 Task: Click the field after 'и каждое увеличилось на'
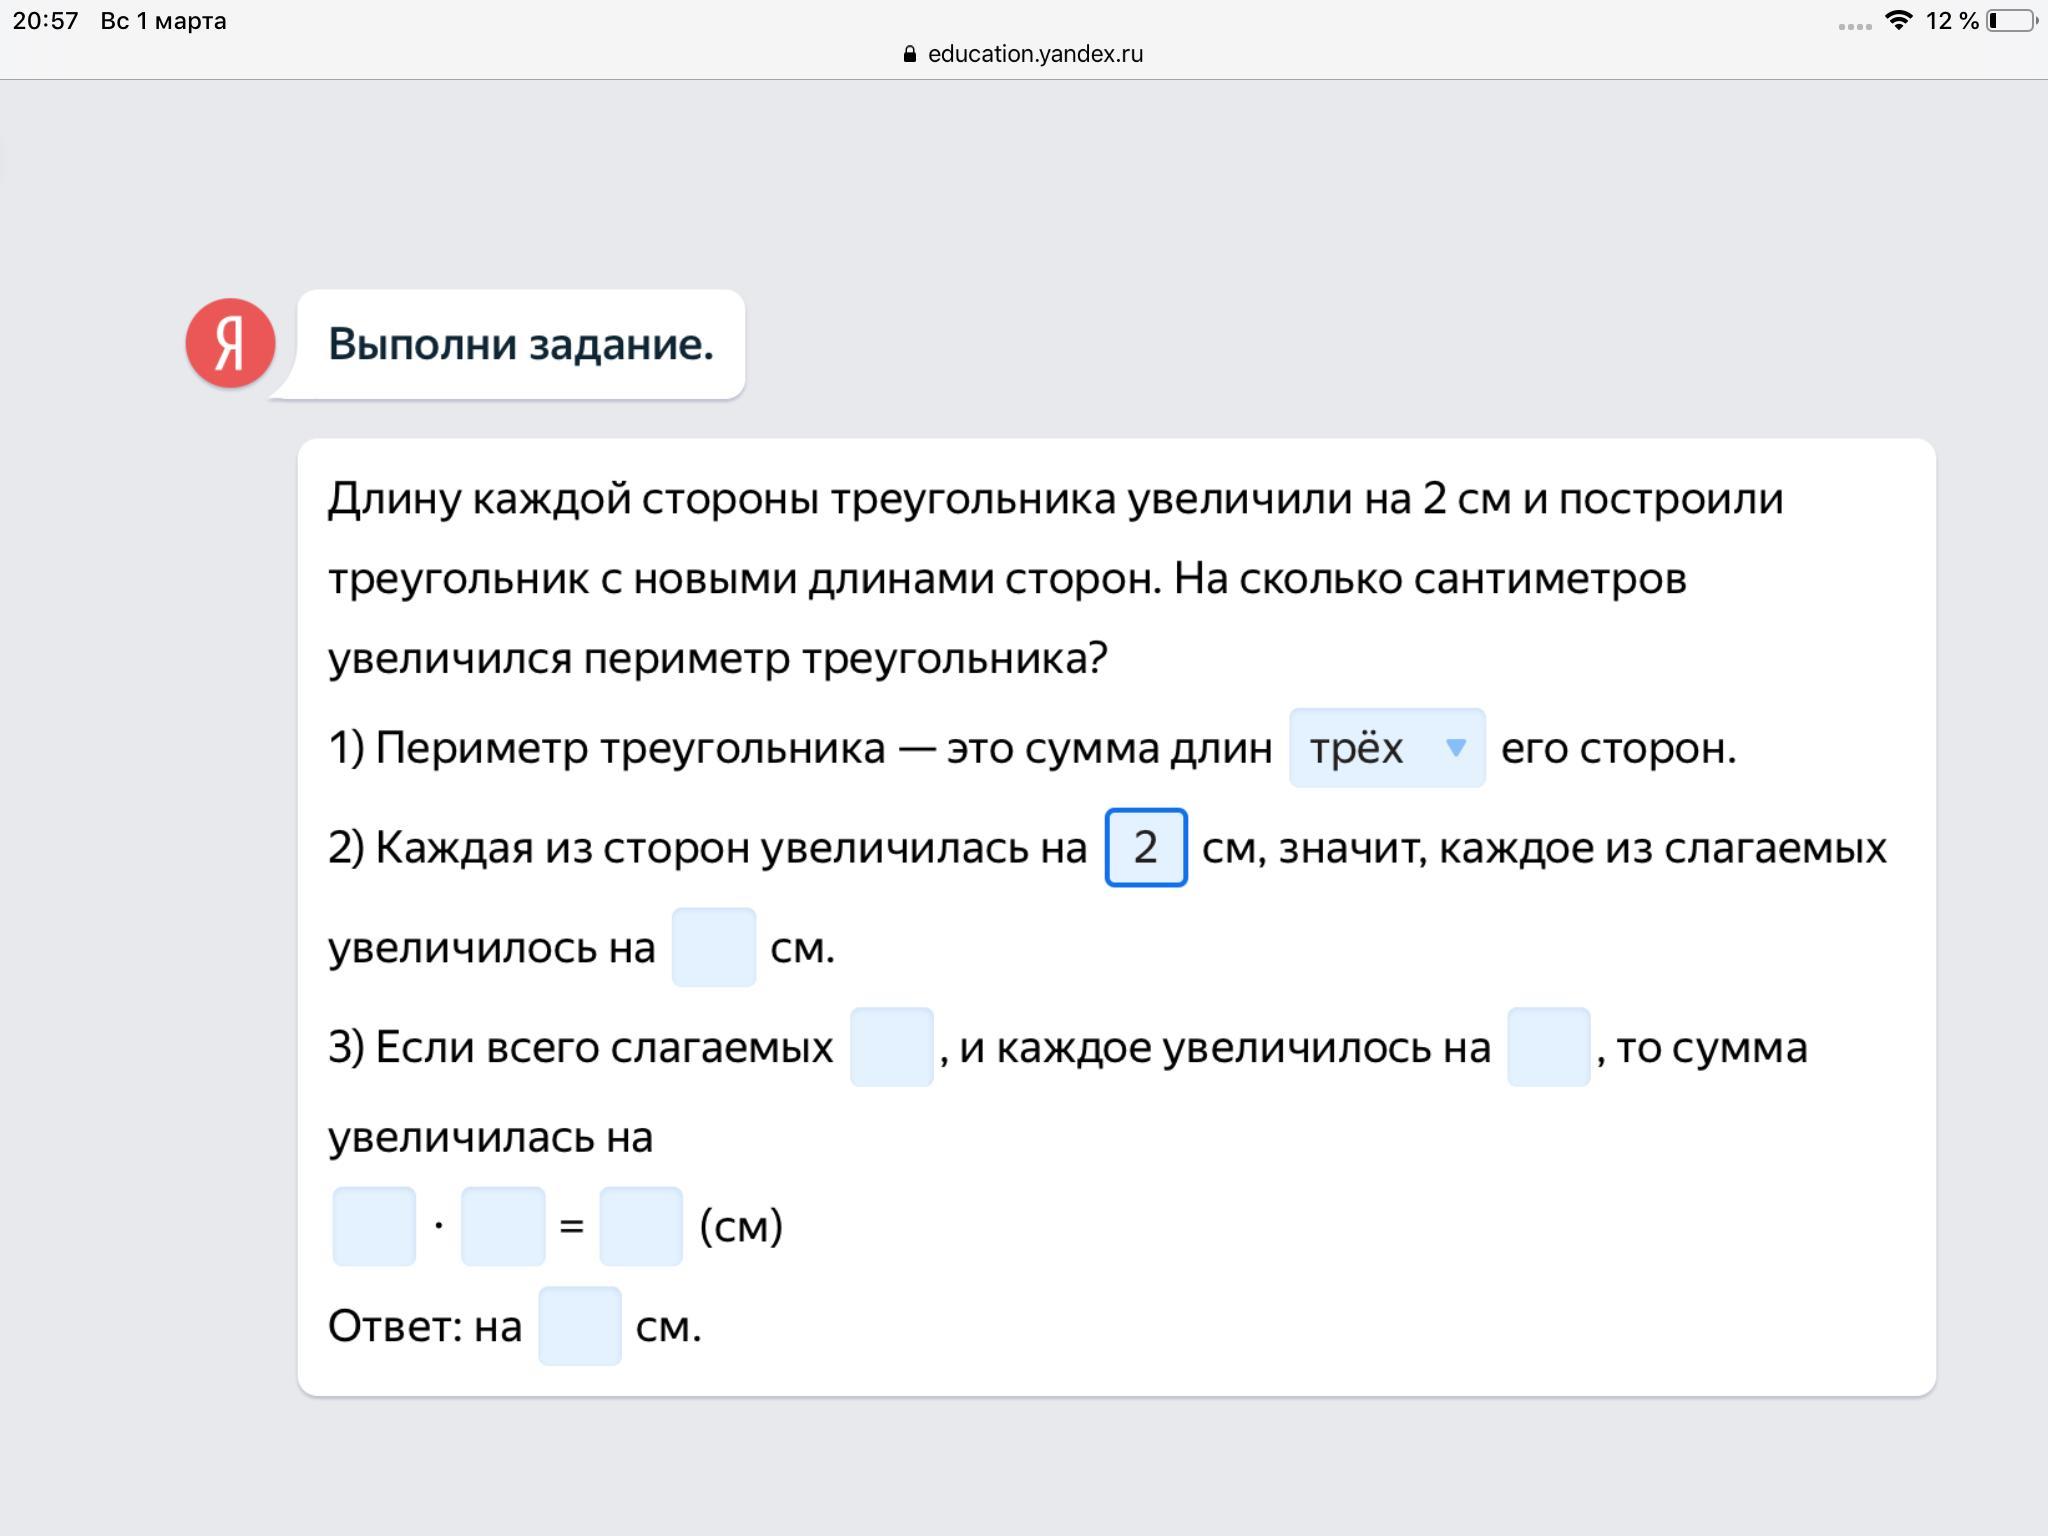pos(1549,1047)
